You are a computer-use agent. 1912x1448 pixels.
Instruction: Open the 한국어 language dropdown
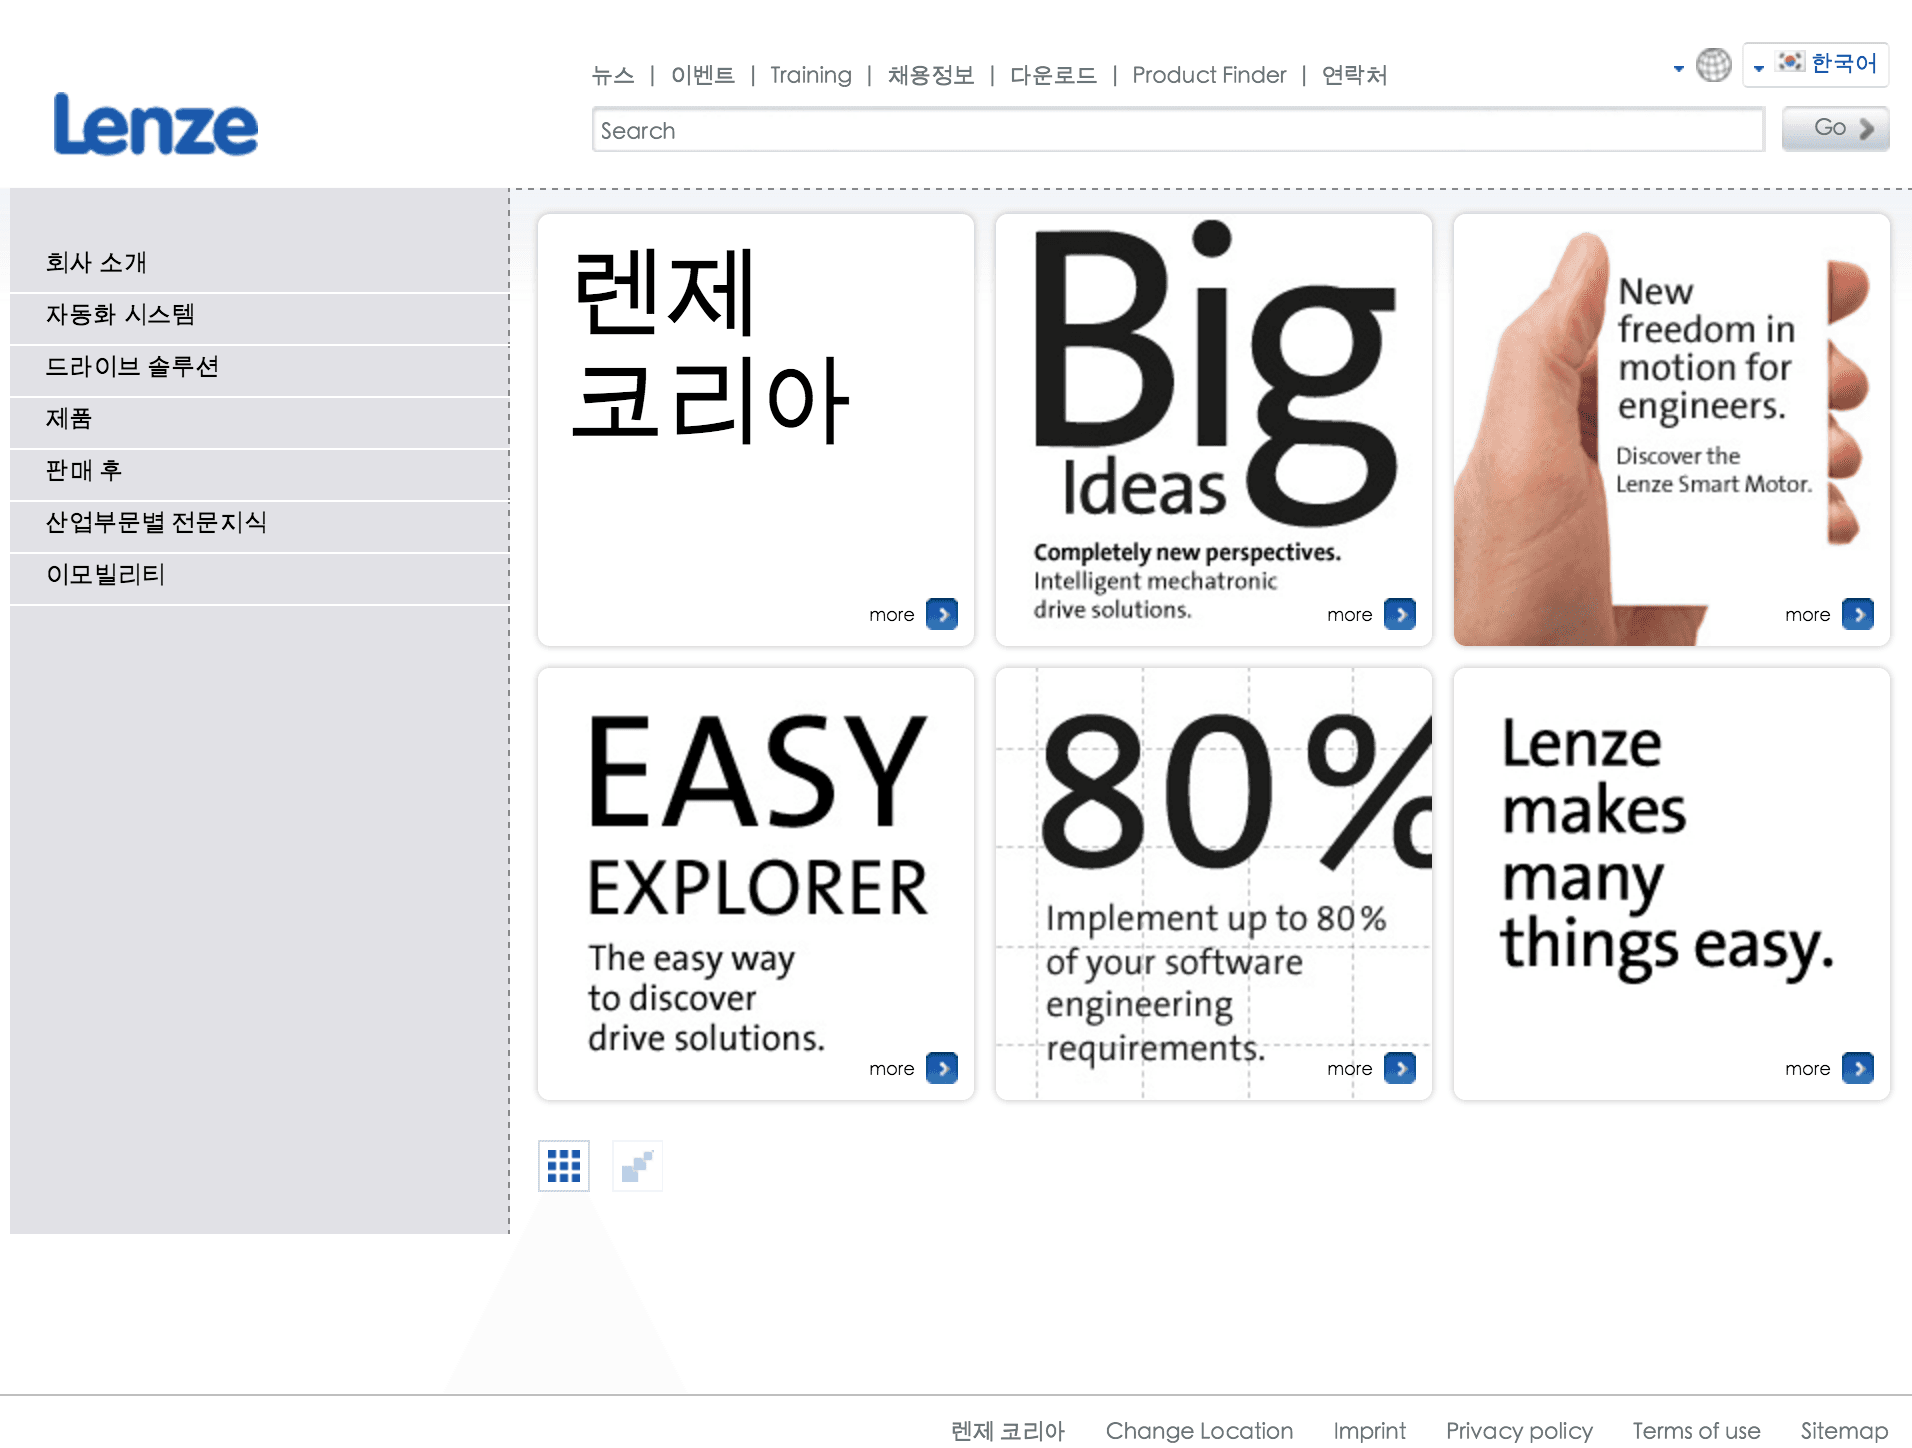pos(1815,64)
